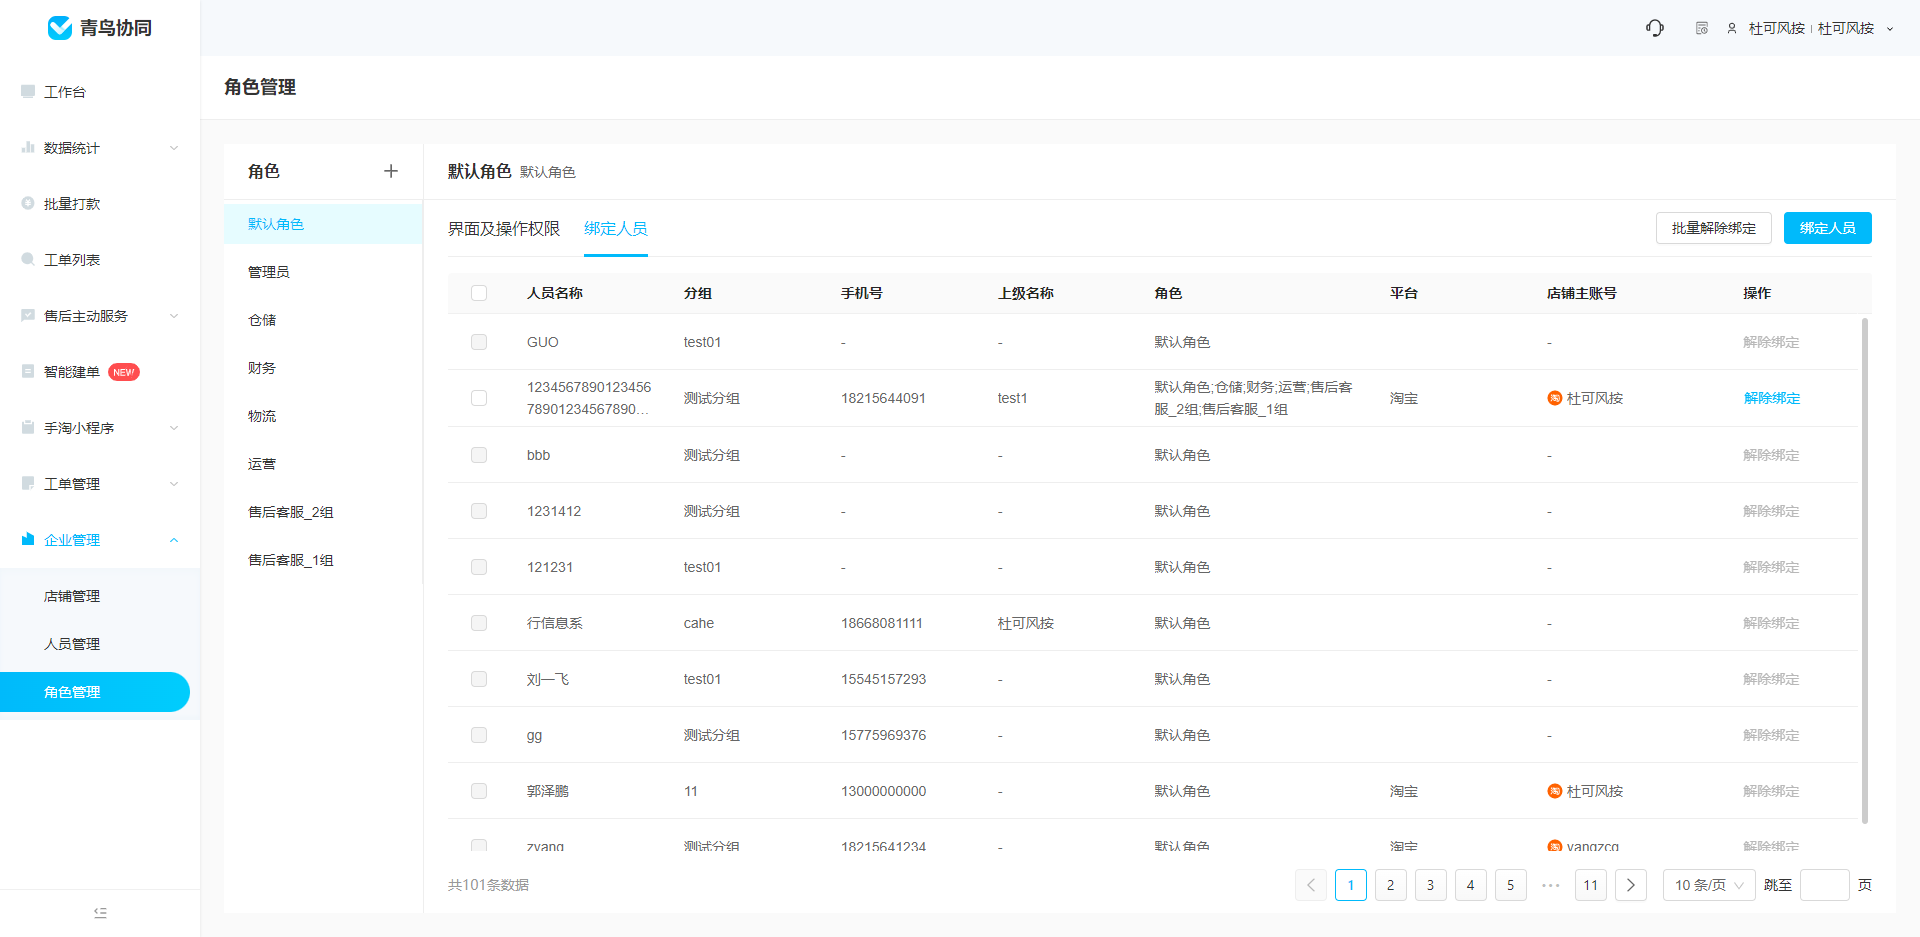Check the GUO row checkbox

pyautogui.click(x=479, y=342)
